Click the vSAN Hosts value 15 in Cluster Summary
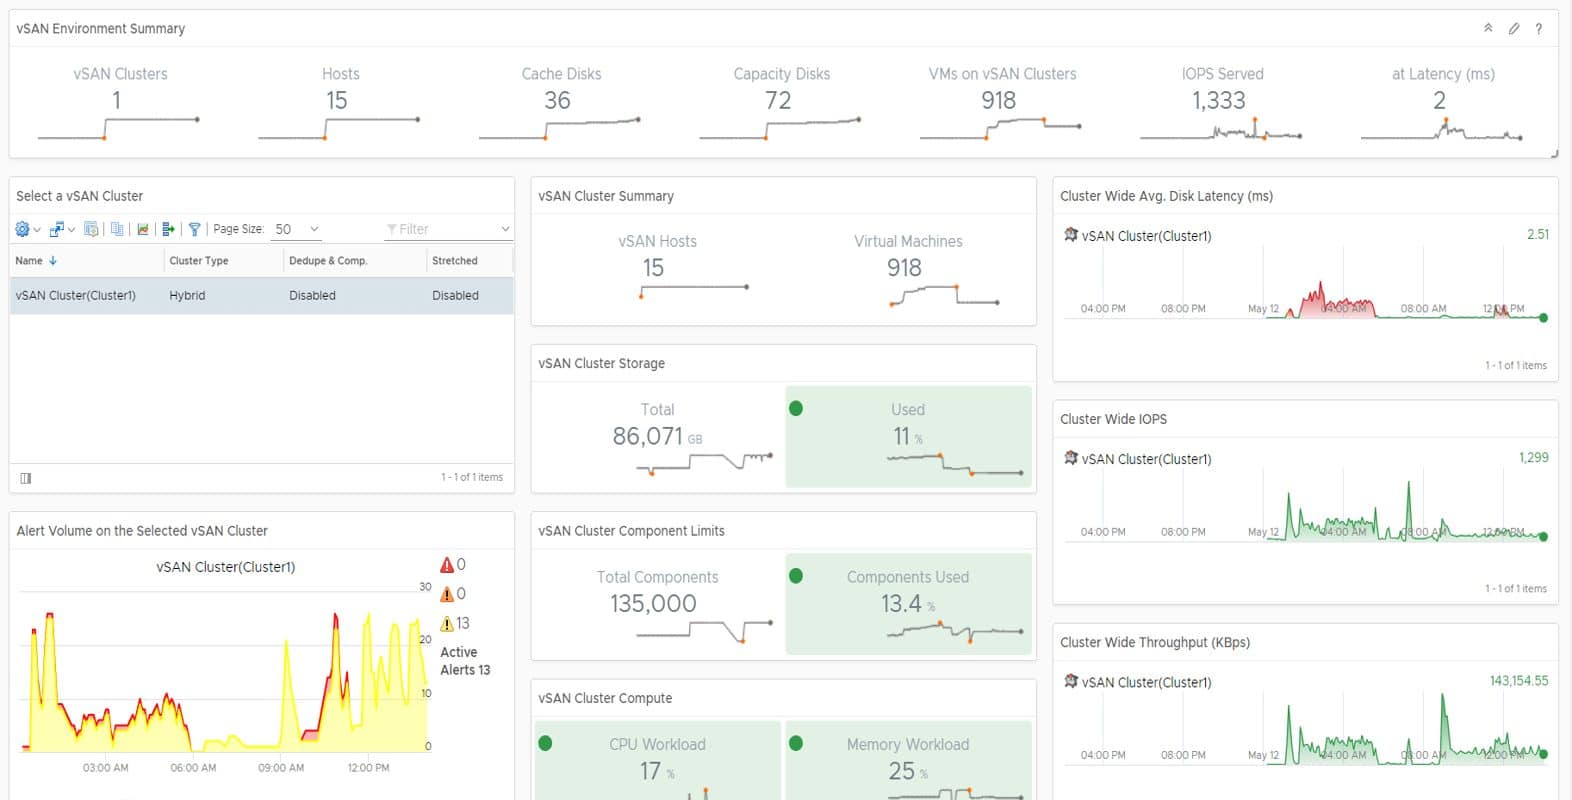The width and height of the screenshot is (1572, 800). point(653,268)
